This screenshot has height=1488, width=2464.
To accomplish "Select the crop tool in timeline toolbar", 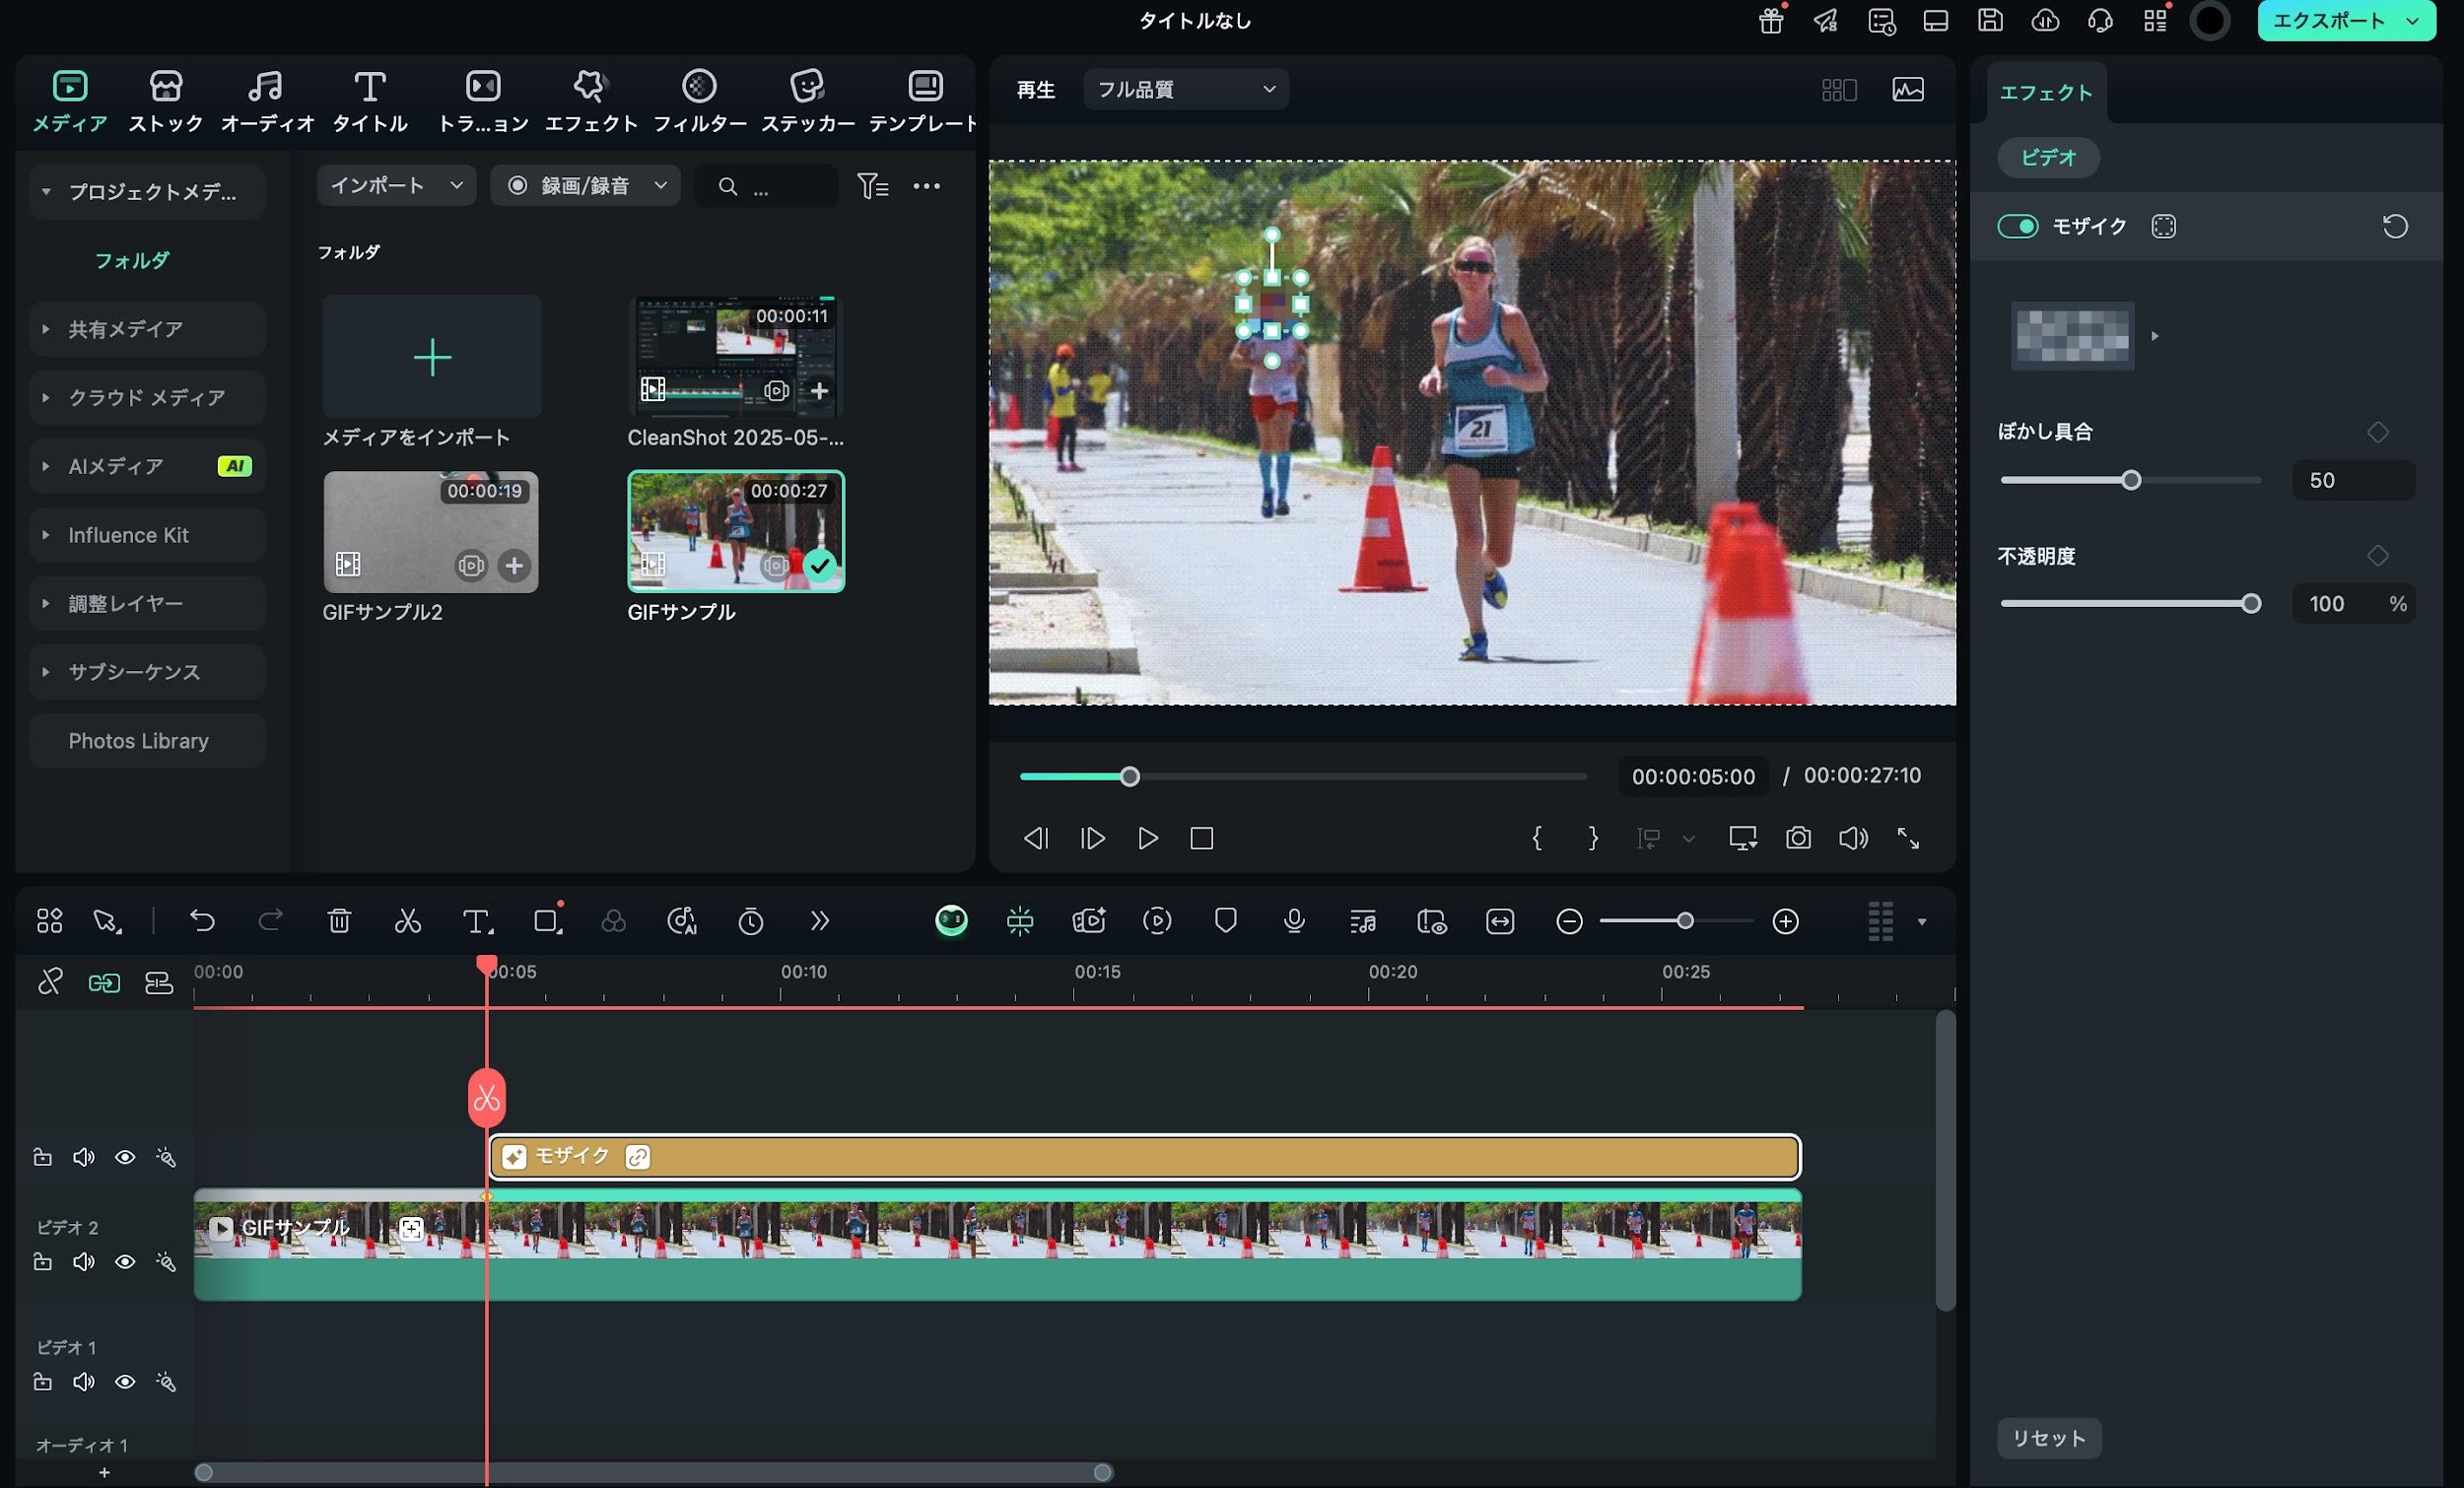I will click(547, 920).
